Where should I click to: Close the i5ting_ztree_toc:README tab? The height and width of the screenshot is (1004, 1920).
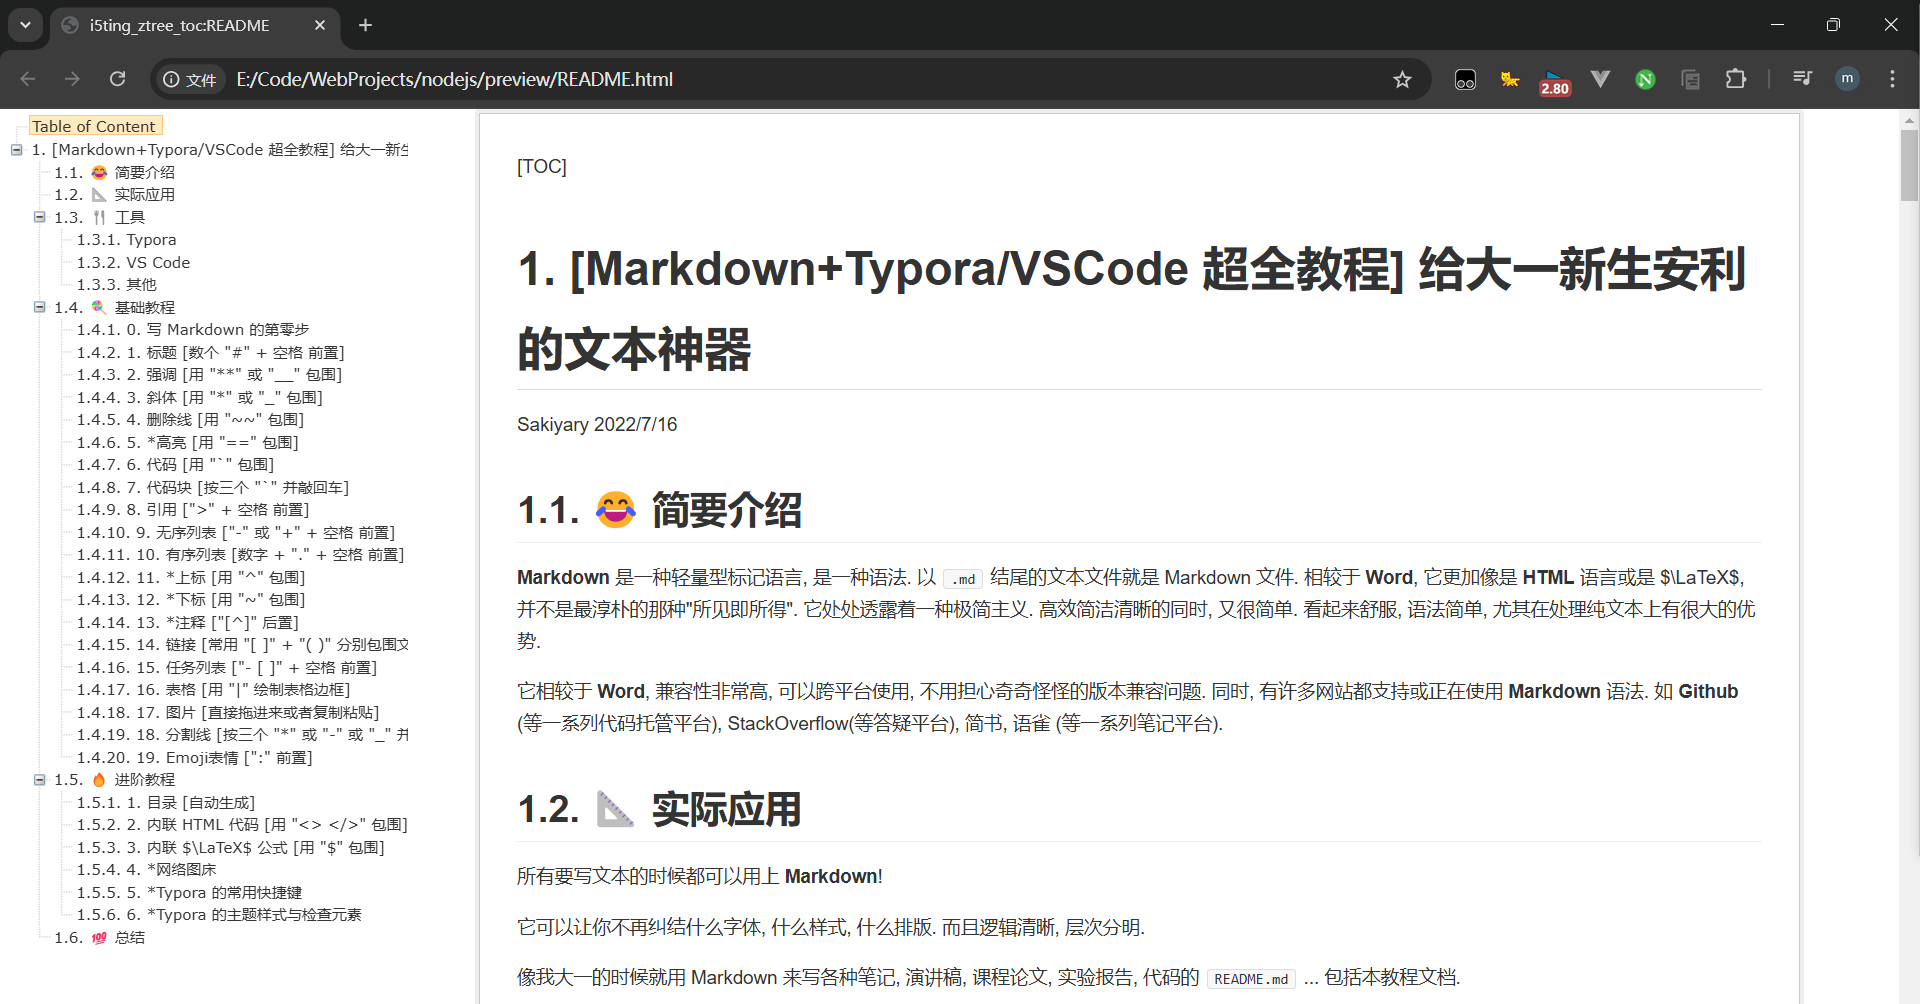pyautogui.click(x=320, y=25)
